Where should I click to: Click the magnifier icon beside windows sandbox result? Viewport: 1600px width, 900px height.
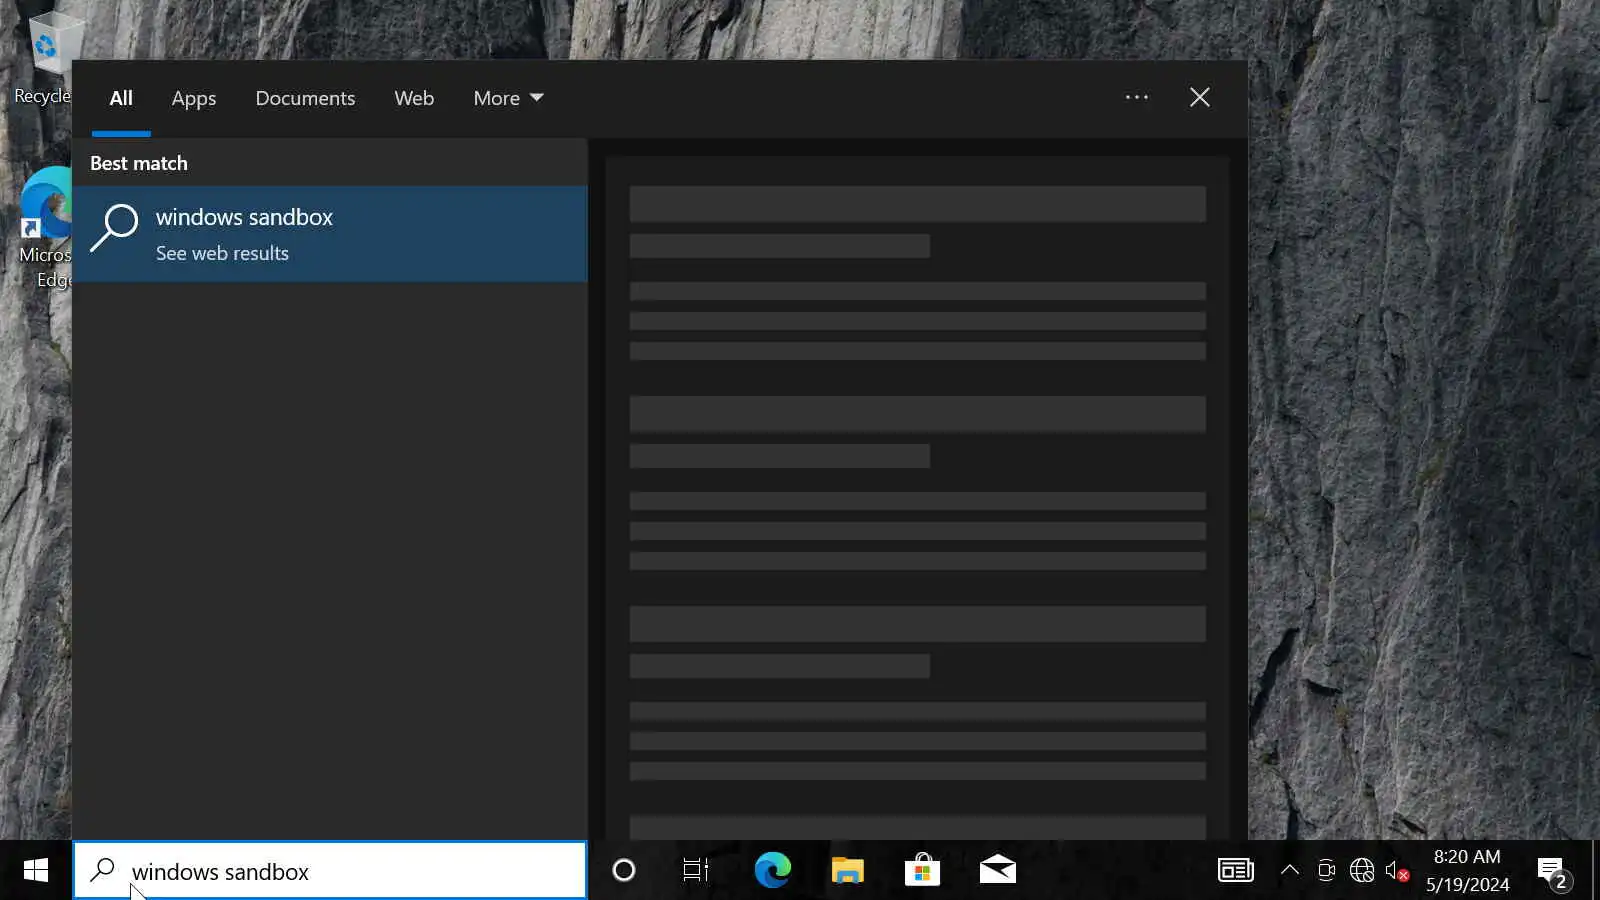tap(114, 228)
